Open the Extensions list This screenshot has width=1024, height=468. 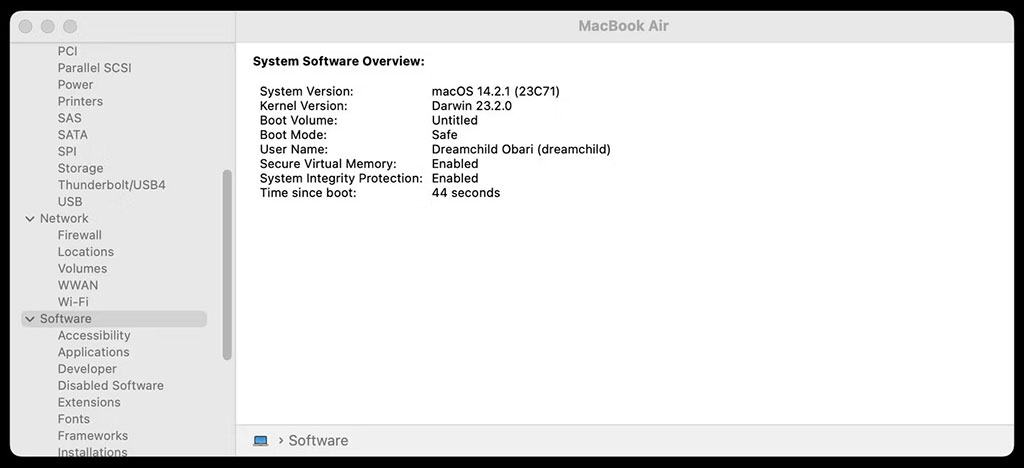point(89,402)
